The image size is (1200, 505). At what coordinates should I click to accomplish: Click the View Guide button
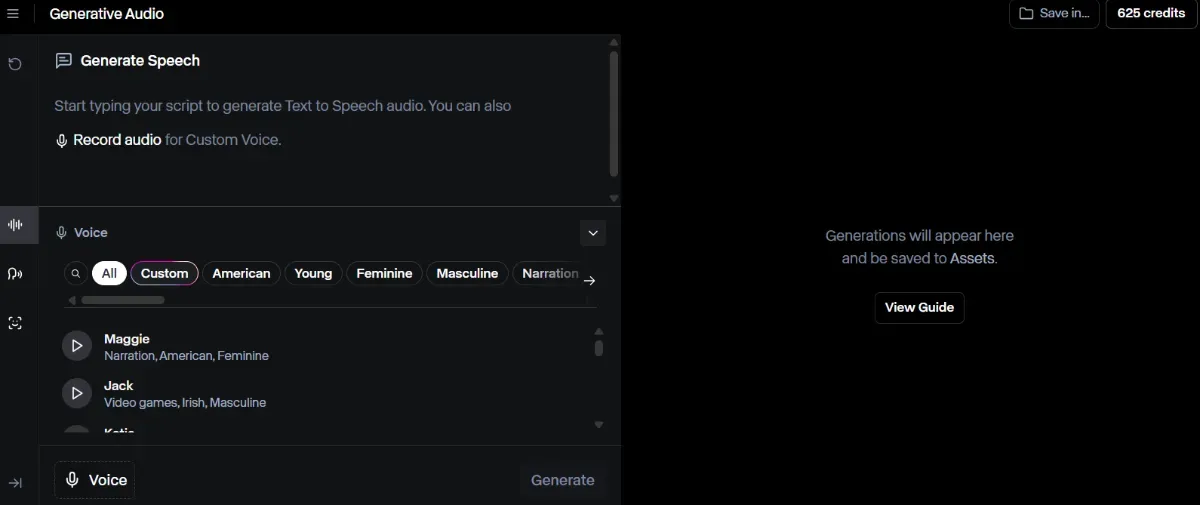pyautogui.click(x=919, y=307)
